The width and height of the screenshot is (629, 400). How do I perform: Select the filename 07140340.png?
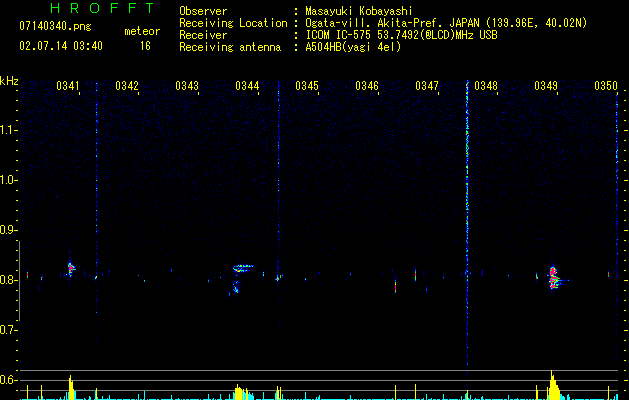click(x=55, y=27)
